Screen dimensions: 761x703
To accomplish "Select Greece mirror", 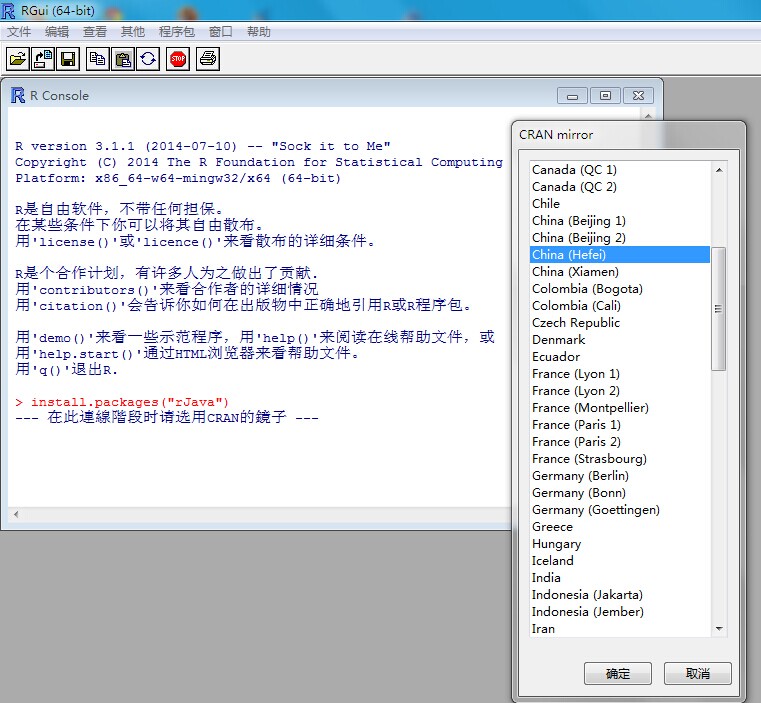I will coord(620,527).
